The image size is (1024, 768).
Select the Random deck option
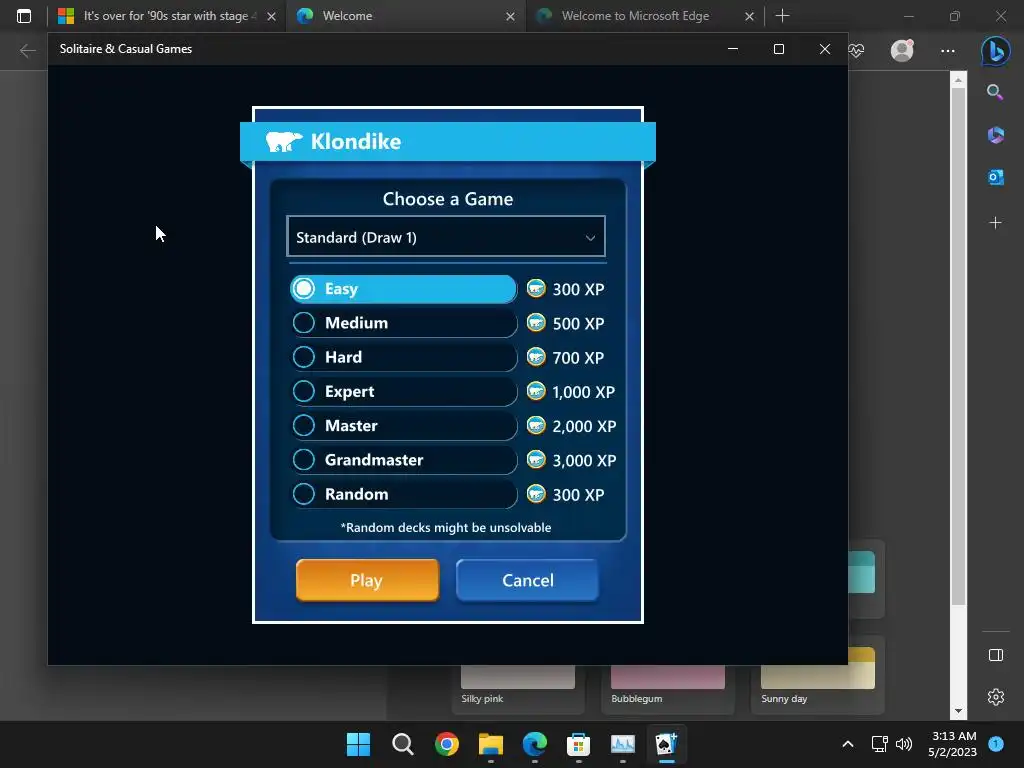403,494
